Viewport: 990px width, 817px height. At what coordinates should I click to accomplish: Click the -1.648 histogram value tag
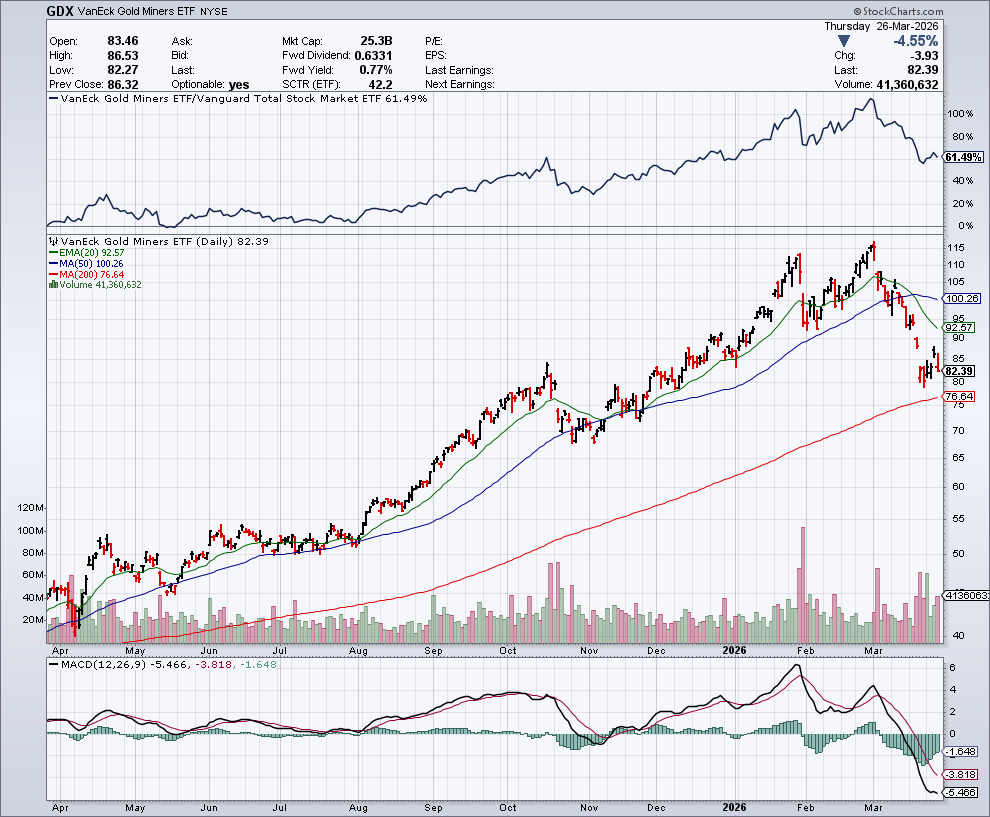click(x=961, y=751)
